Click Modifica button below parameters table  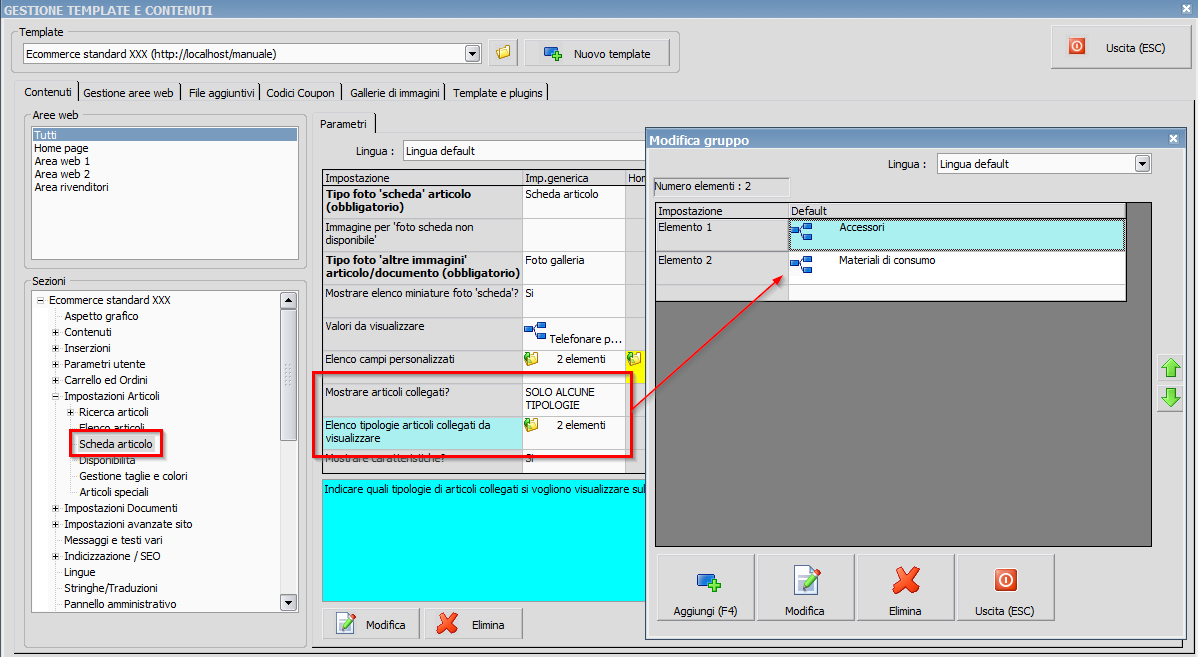(371, 624)
